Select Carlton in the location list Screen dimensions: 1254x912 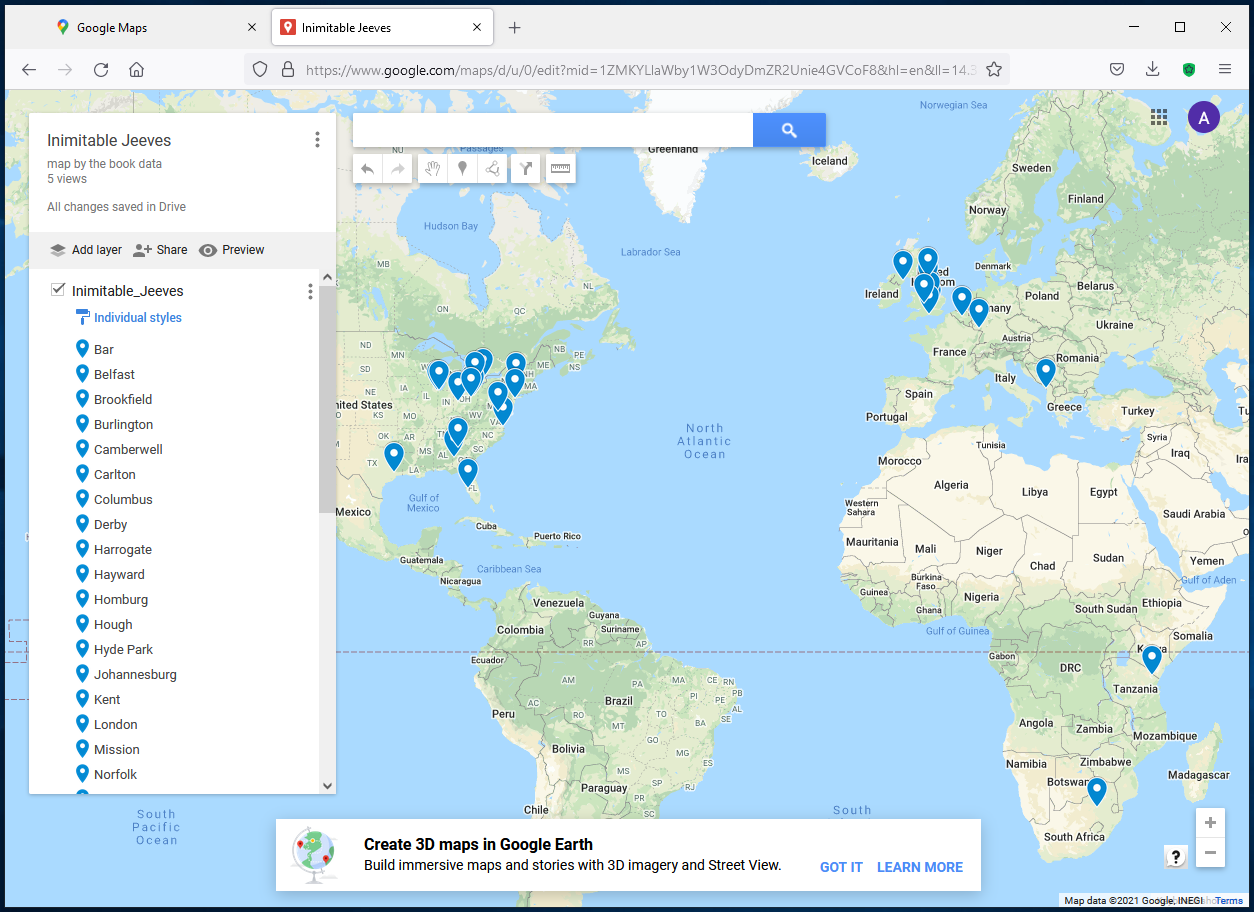click(115, 474)
